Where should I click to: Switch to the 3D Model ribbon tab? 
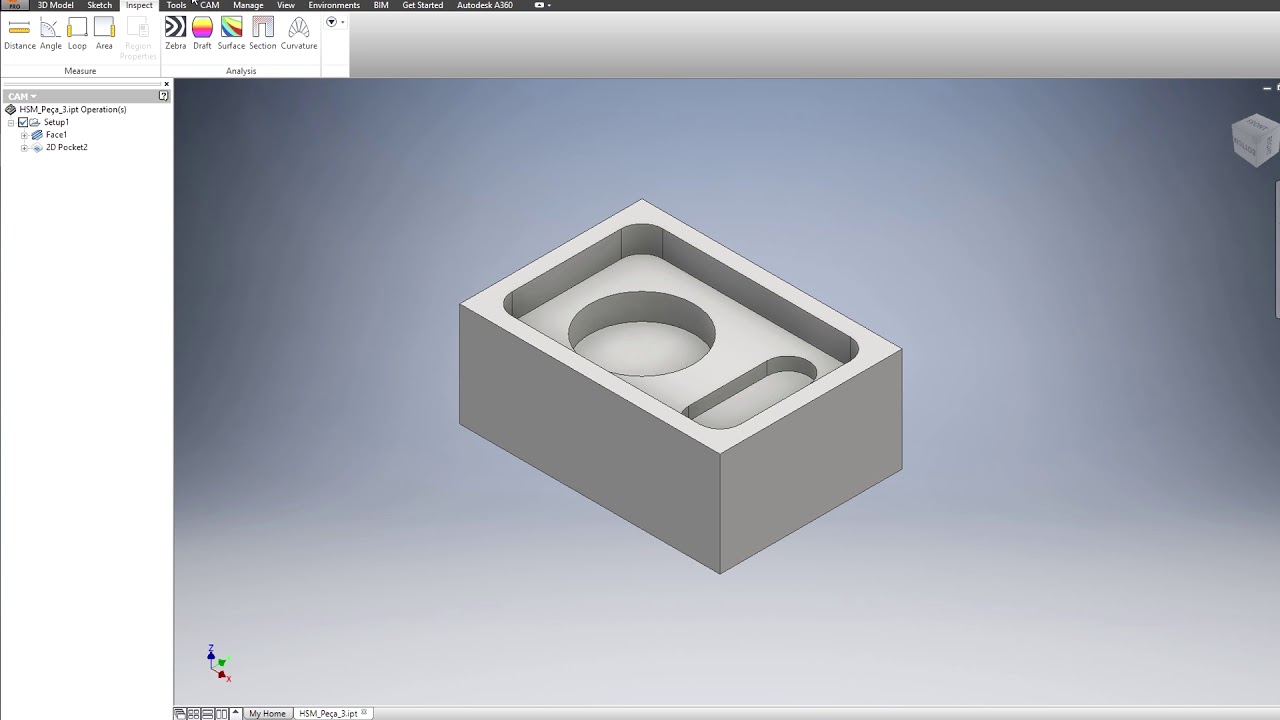click(x=55, y=5)
